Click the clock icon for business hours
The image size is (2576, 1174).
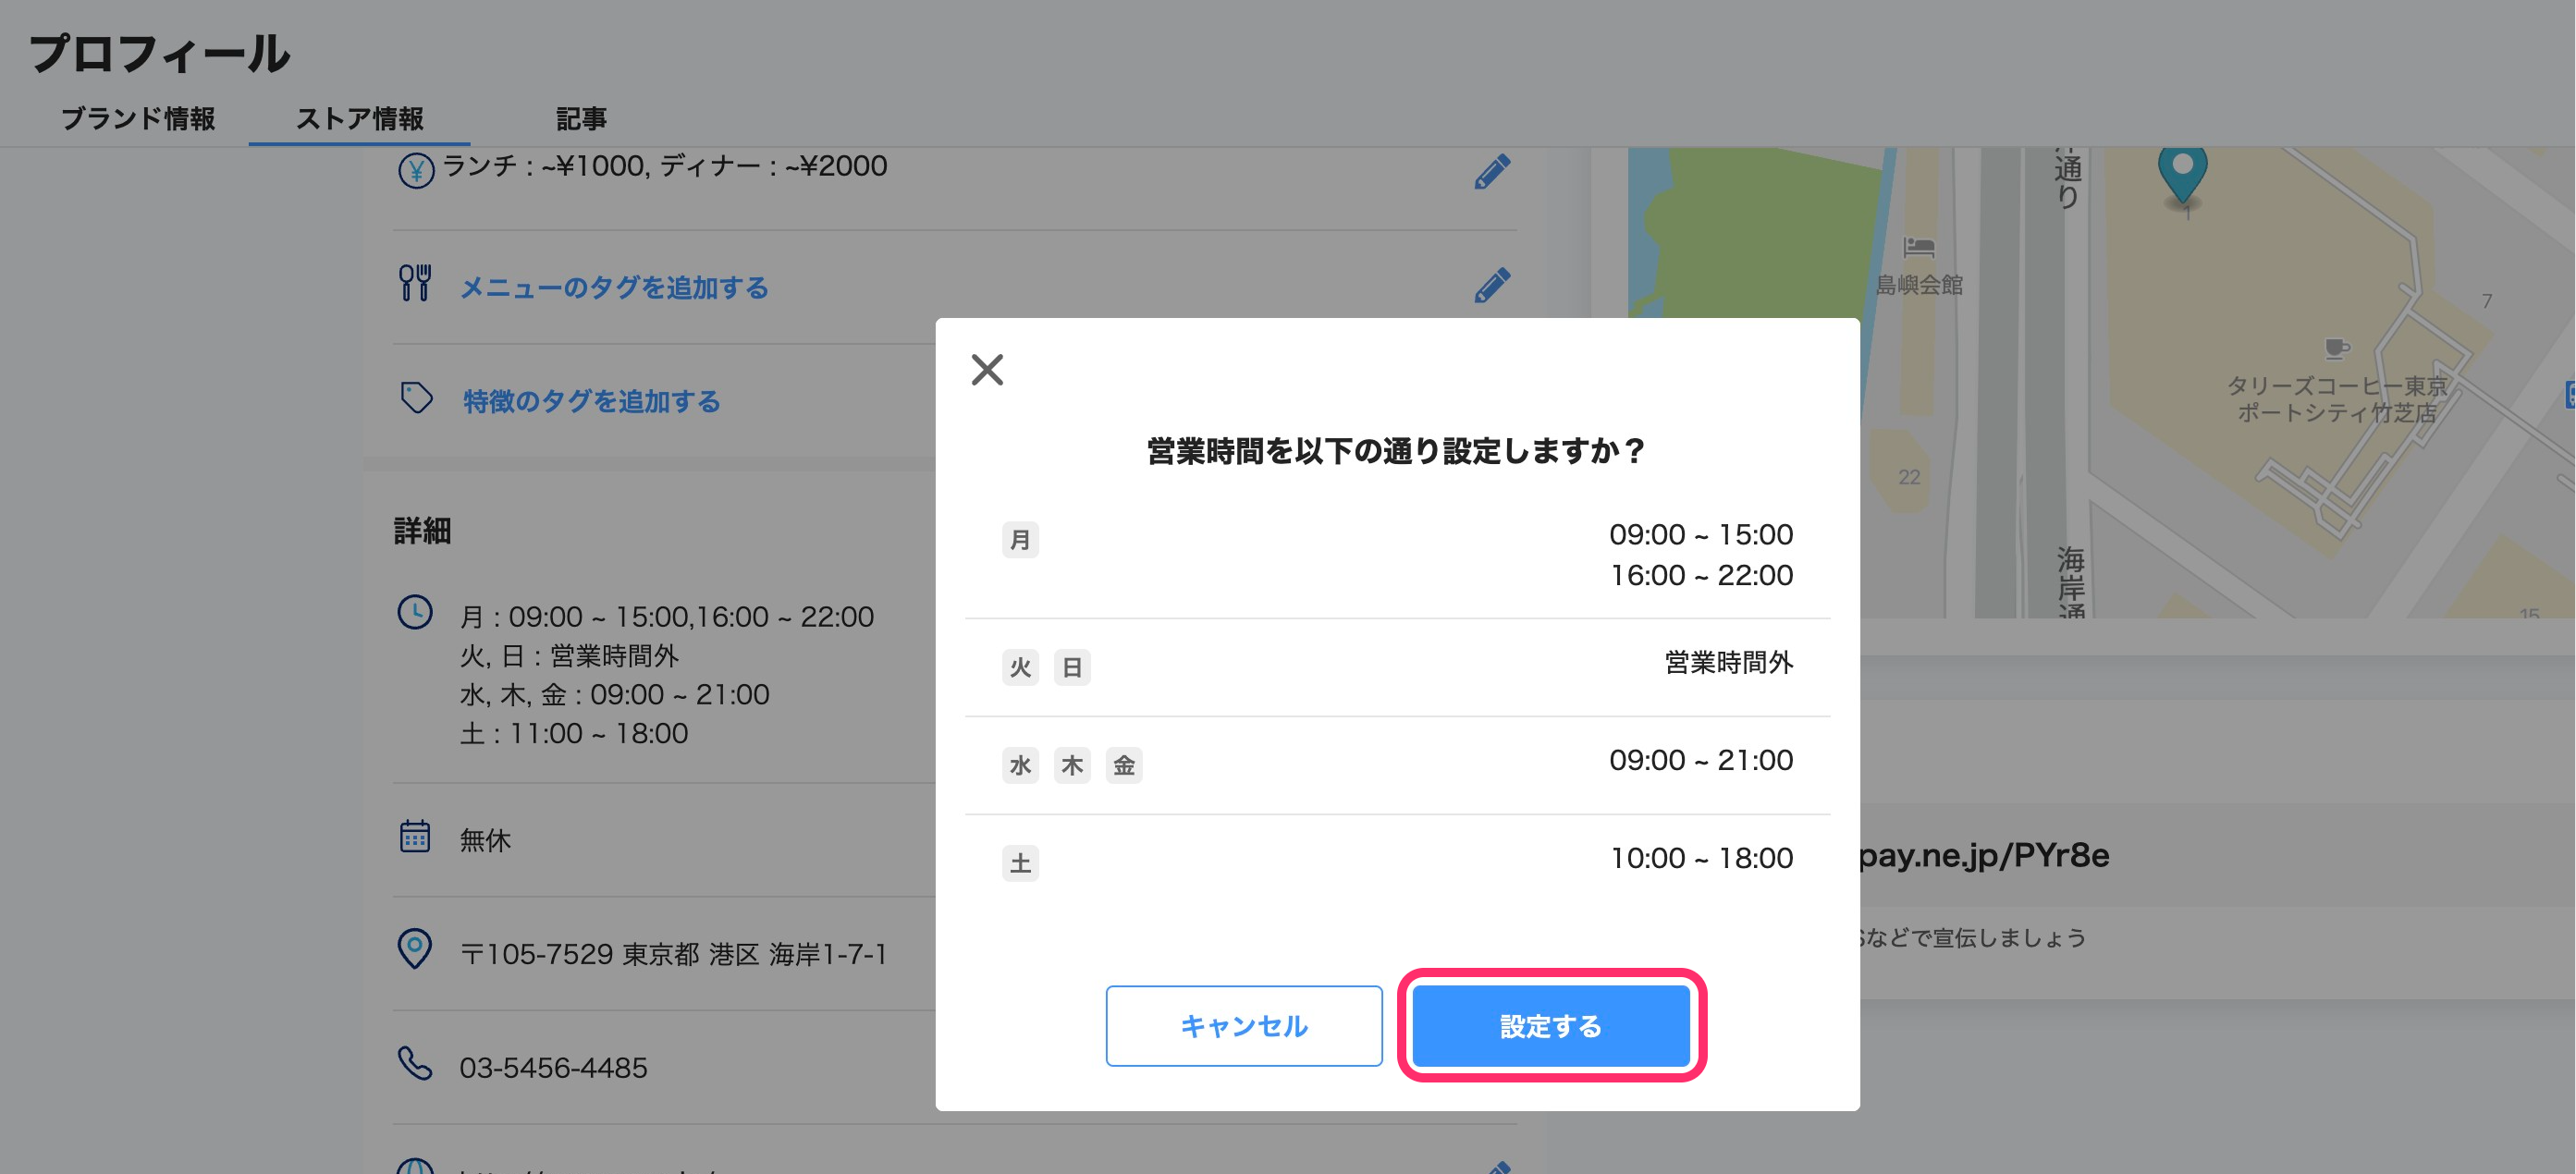(x=415, y=612)
